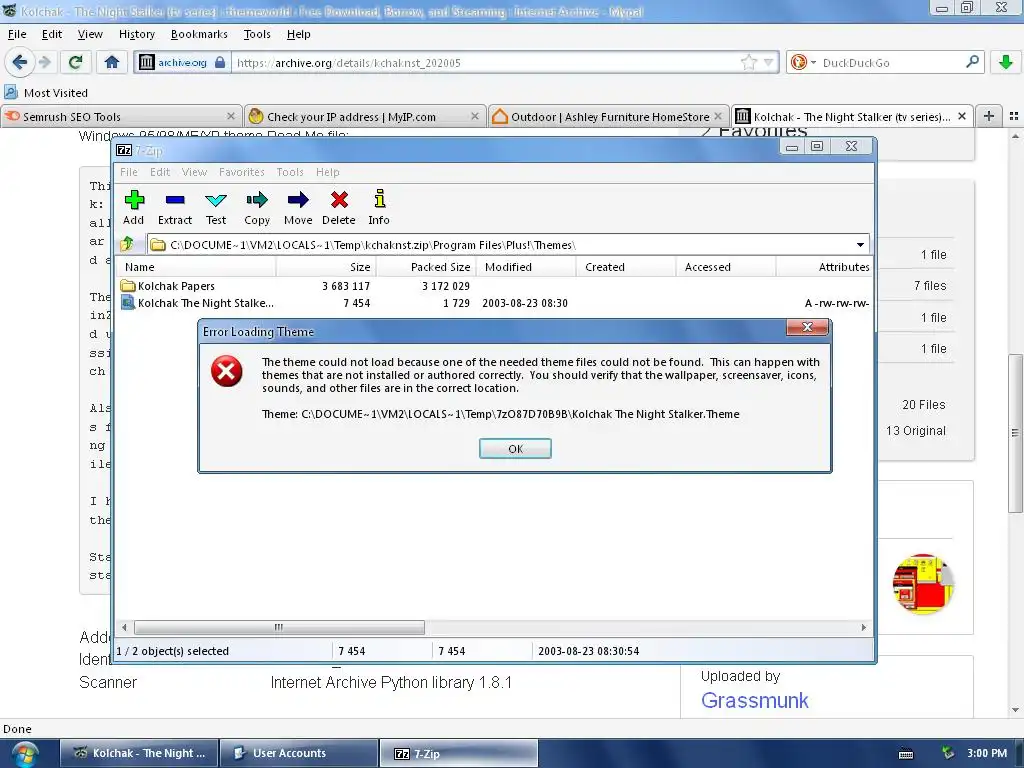Switch to the Kolchak browser taskbar button
The height and width of the screenshot is (768, 1024).
click(139, 753)
